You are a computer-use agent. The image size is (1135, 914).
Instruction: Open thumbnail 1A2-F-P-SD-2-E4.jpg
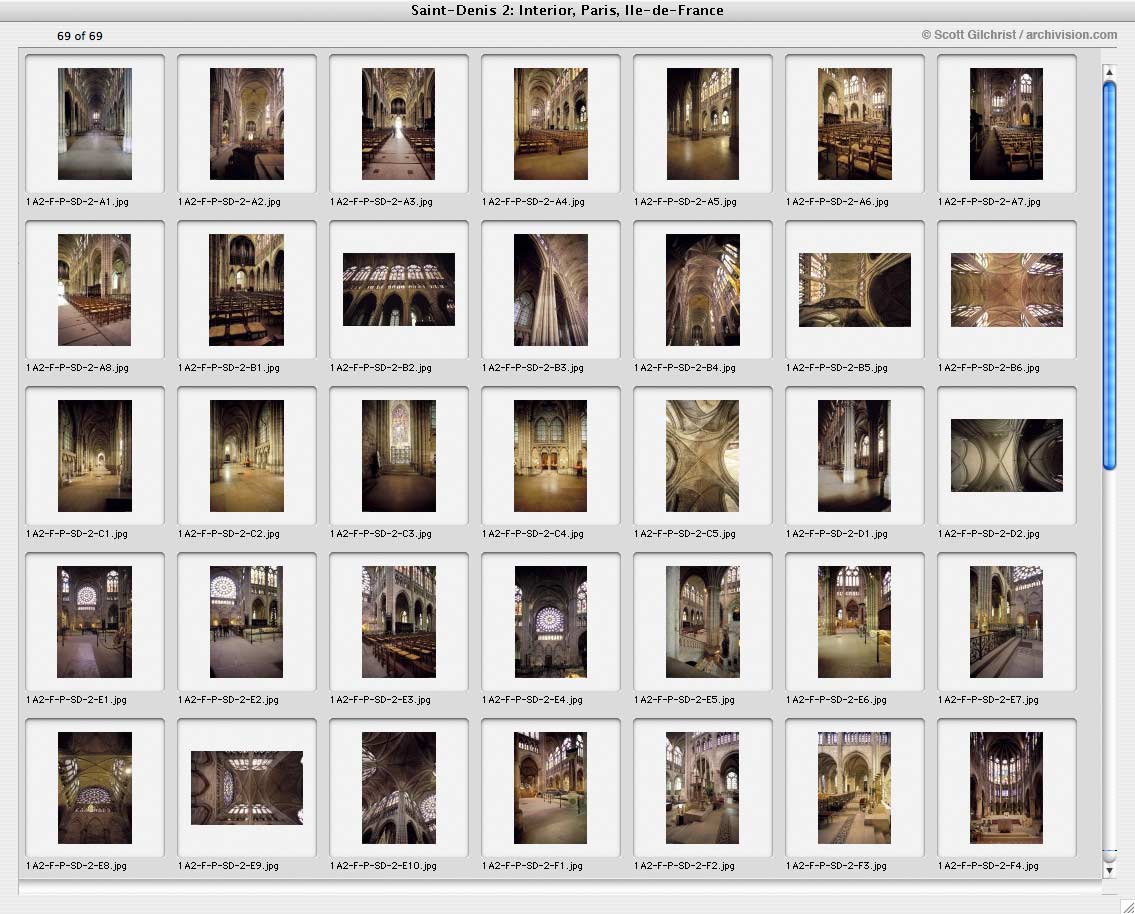(551, 622)
